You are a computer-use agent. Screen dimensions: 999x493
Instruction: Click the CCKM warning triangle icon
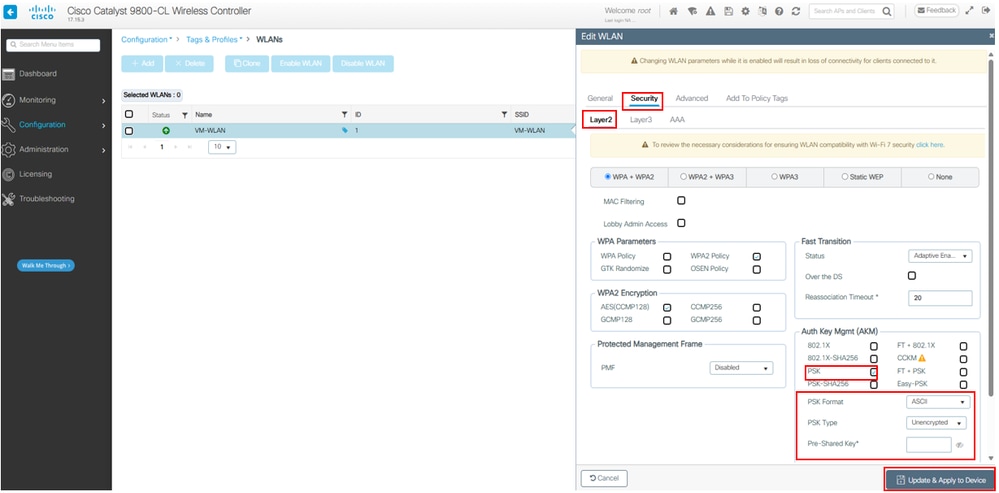click(x=921, y=358)
